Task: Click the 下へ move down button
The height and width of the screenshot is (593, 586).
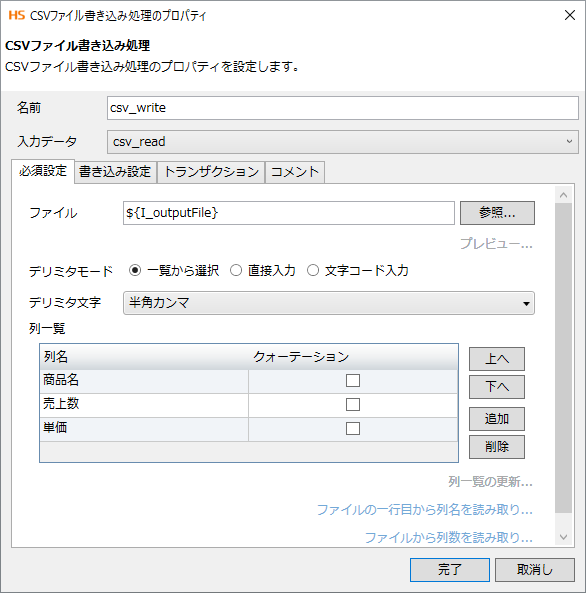Action: 497,387
